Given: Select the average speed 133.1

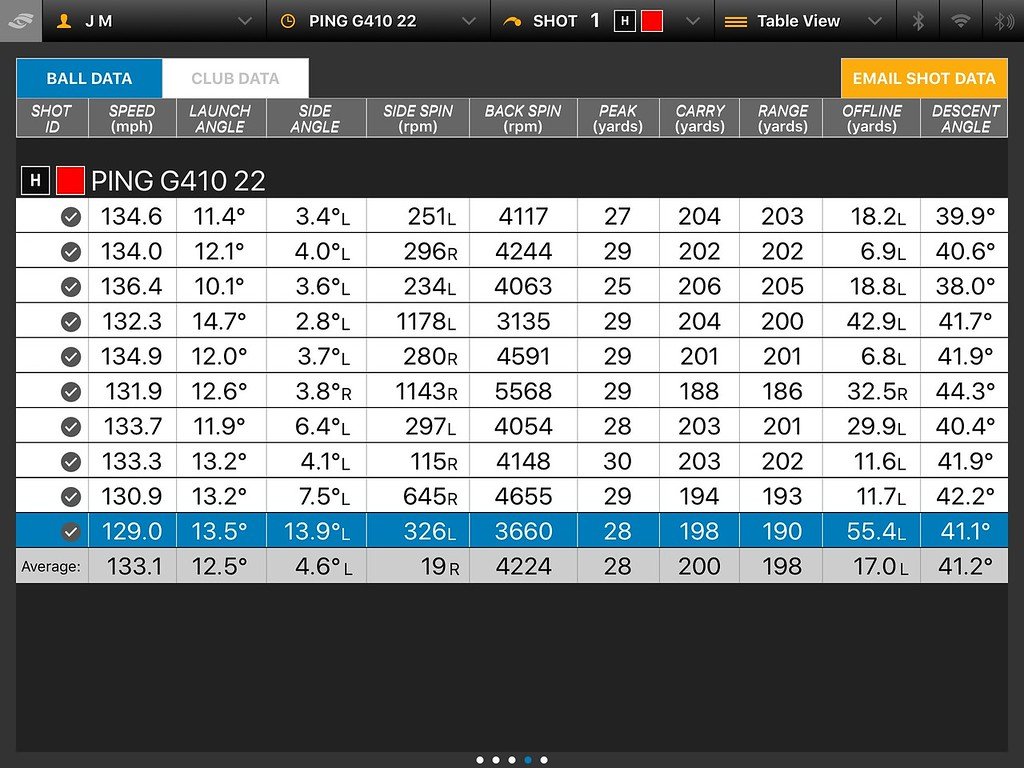Looking at the screenshot, I should (135, 566).
